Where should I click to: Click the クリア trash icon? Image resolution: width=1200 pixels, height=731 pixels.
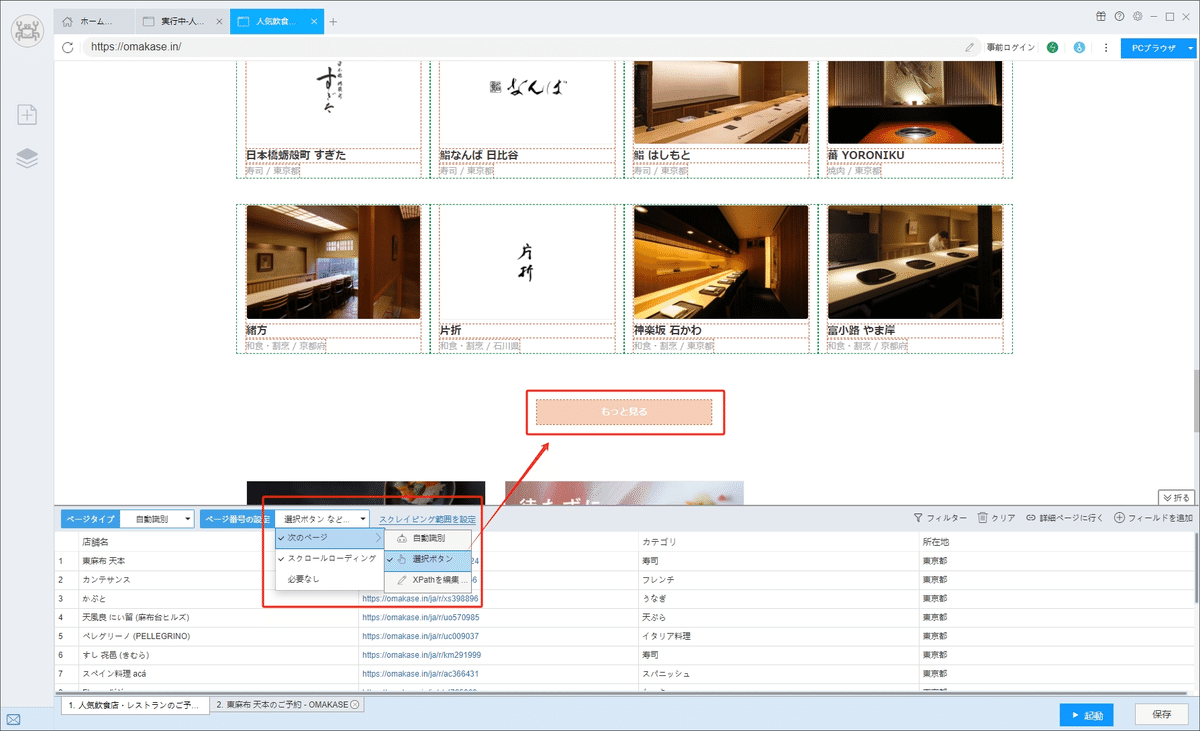(983, 518)
